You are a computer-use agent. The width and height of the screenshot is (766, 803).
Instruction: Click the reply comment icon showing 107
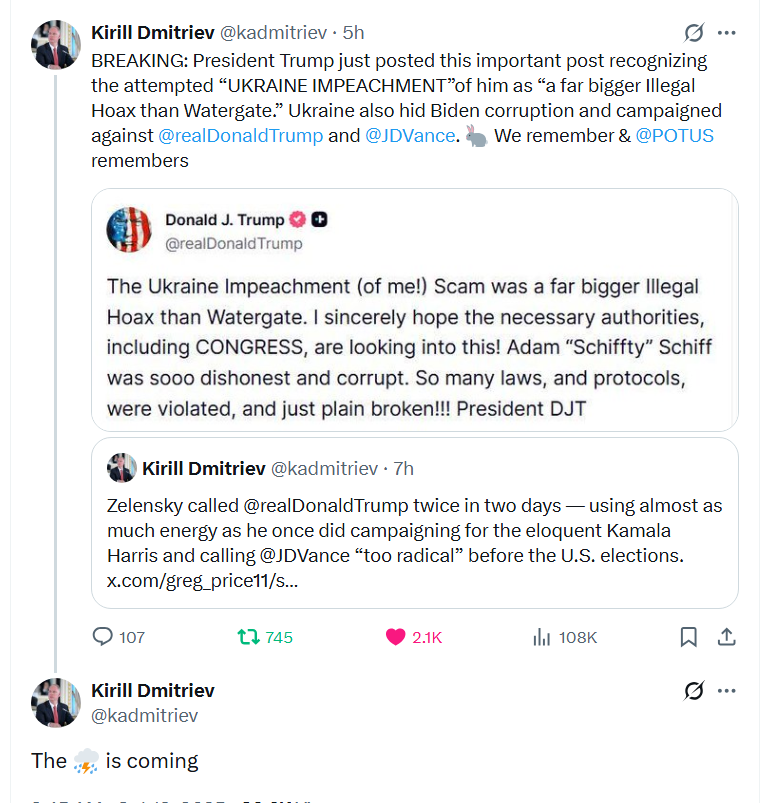click(x=103, y=637)
